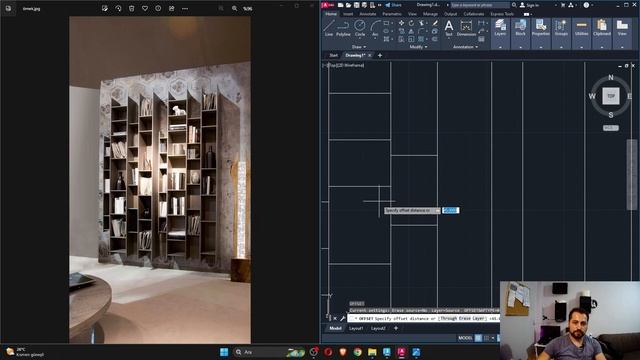Switch to the Annotate ribbon tab
The height and width of the screenshot is (360, 640).
pyautogui.click(x=368, y=14)
